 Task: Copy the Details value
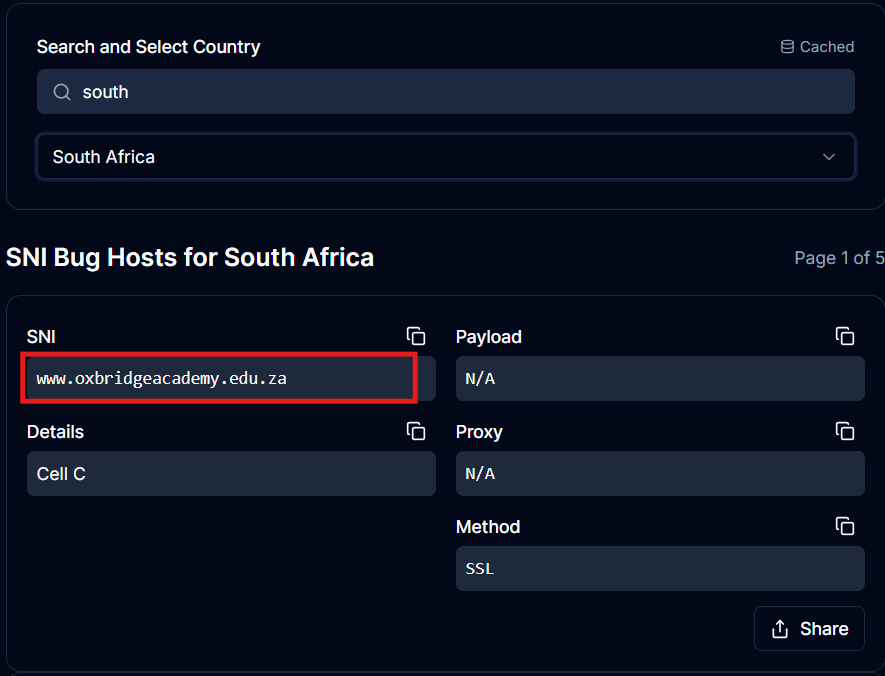click(x=416, y=432)
